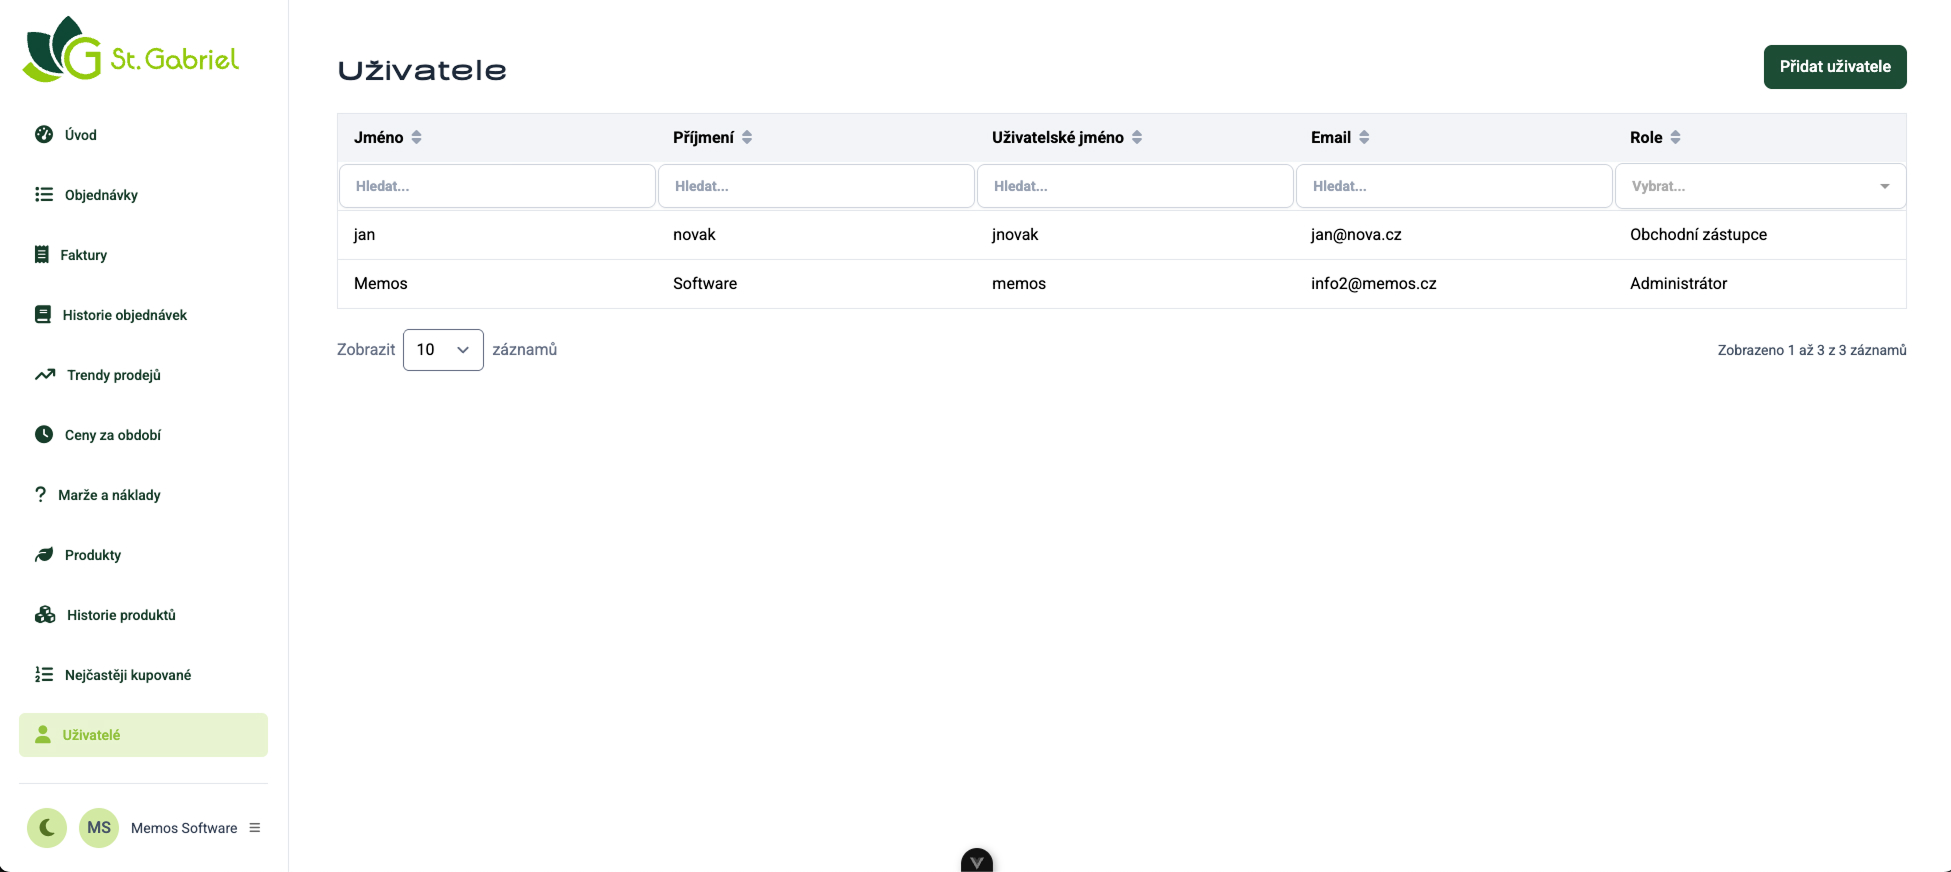Open Úvod dashboard icon in sidebar
The height and width of the screenshot is (872, 1951).
click(x=44, y=135)
